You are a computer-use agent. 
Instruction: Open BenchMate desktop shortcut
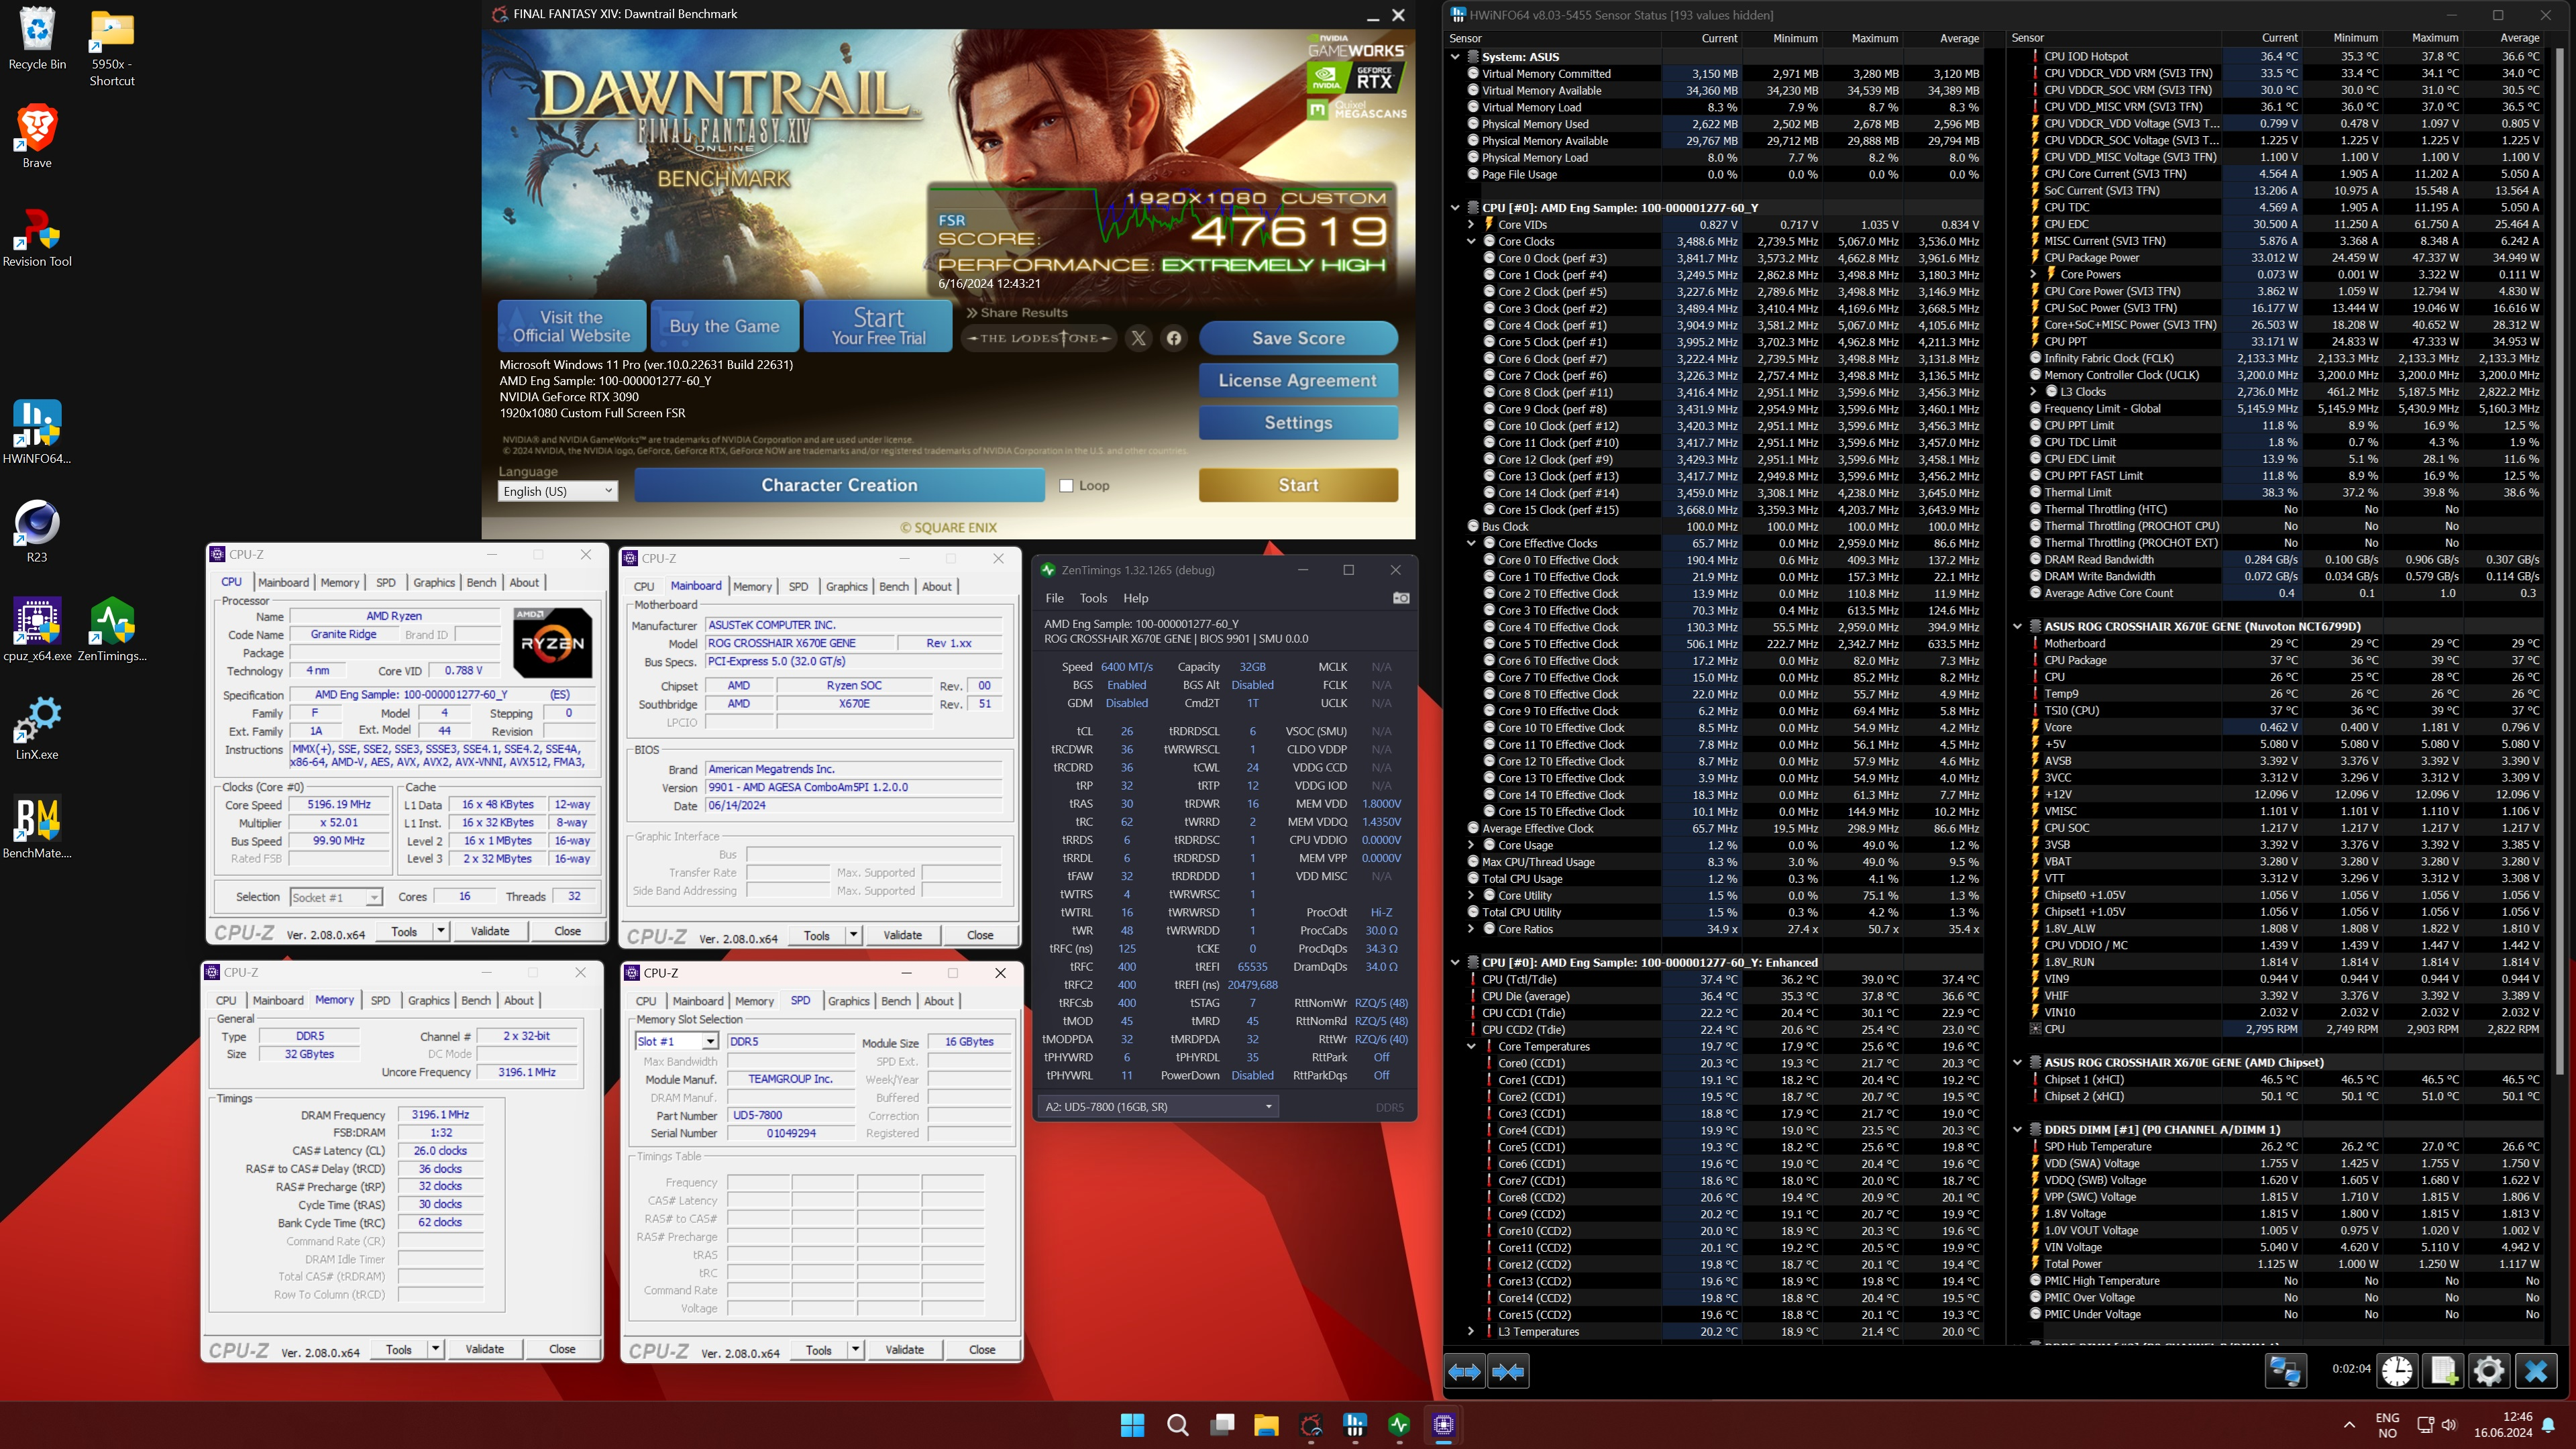pyautogui.click(x=37, y=827)
